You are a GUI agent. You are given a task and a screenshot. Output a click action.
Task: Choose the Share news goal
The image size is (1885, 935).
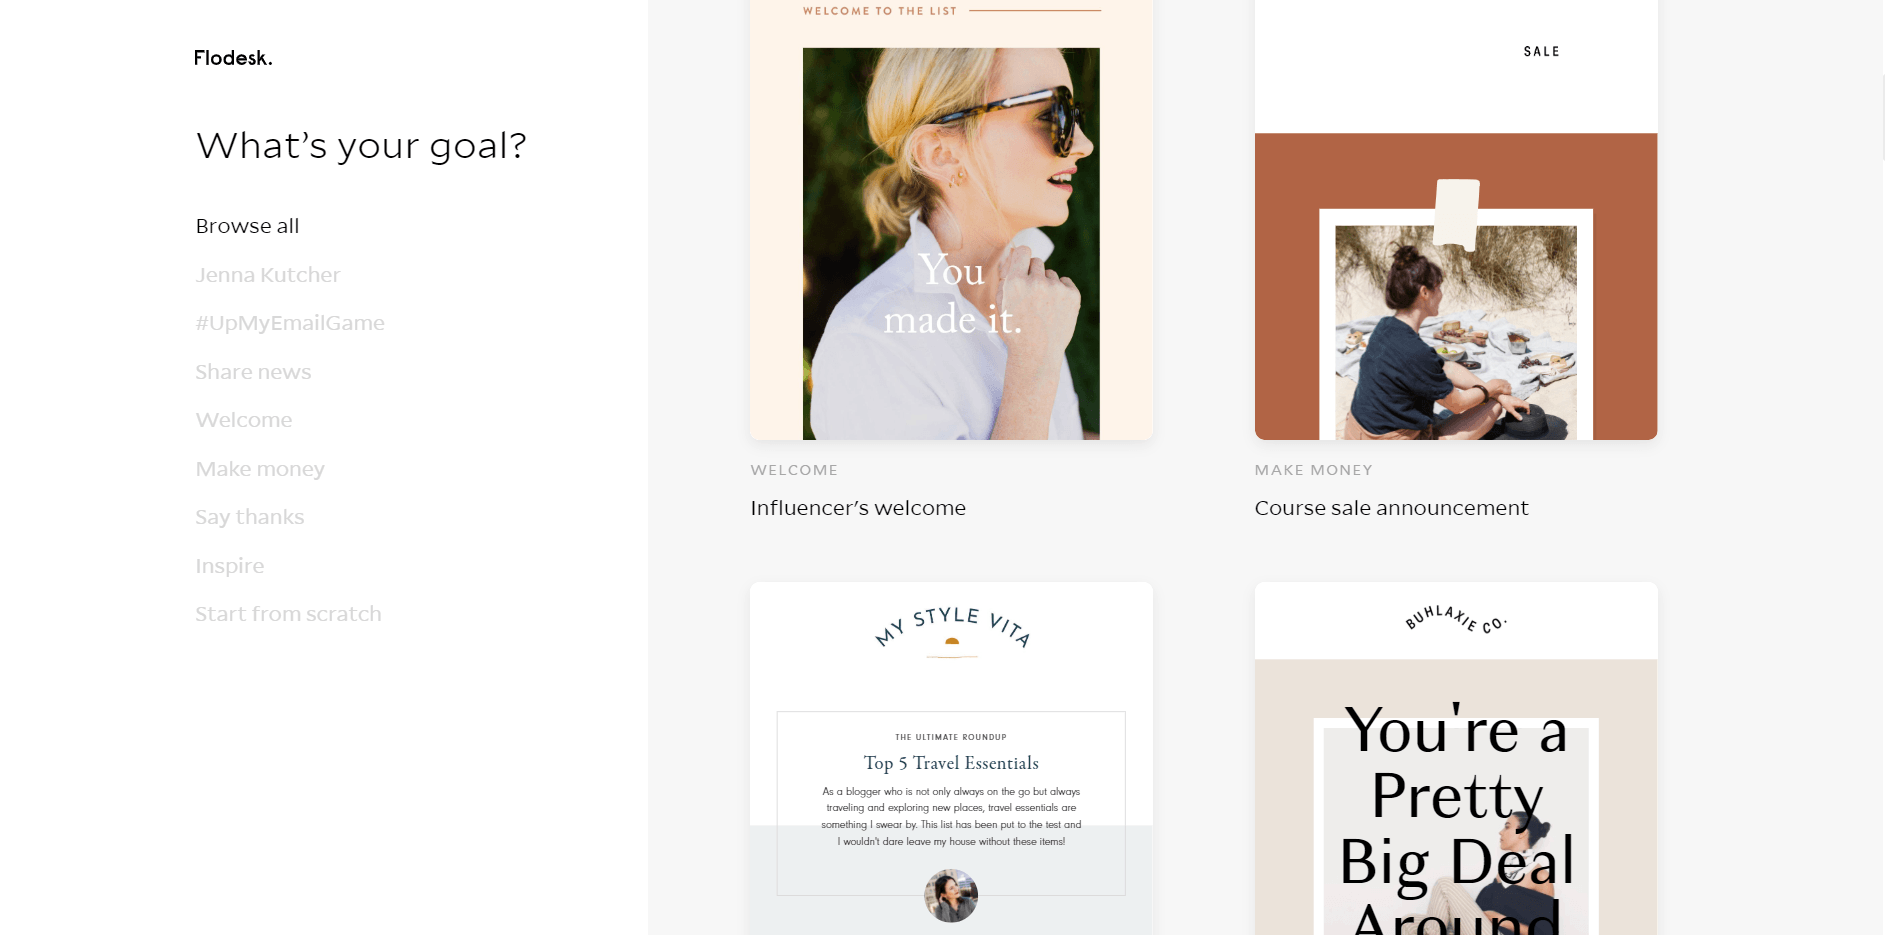pos(253,372)
